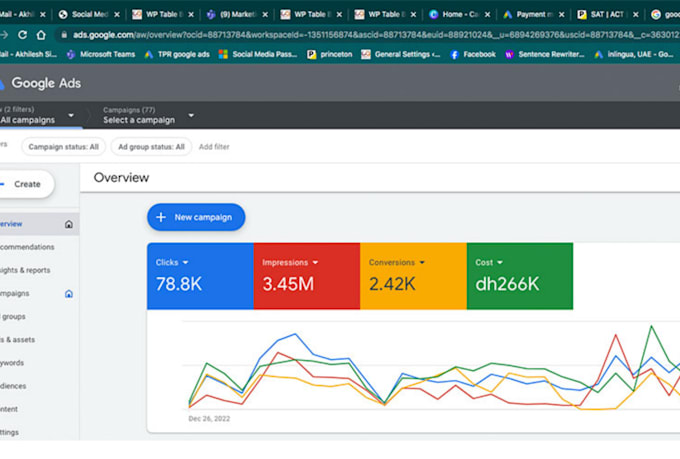Viewport: 680px width, 459px height.
Task: Open Settings in the sidebar
Action: (x=10, y=433)
